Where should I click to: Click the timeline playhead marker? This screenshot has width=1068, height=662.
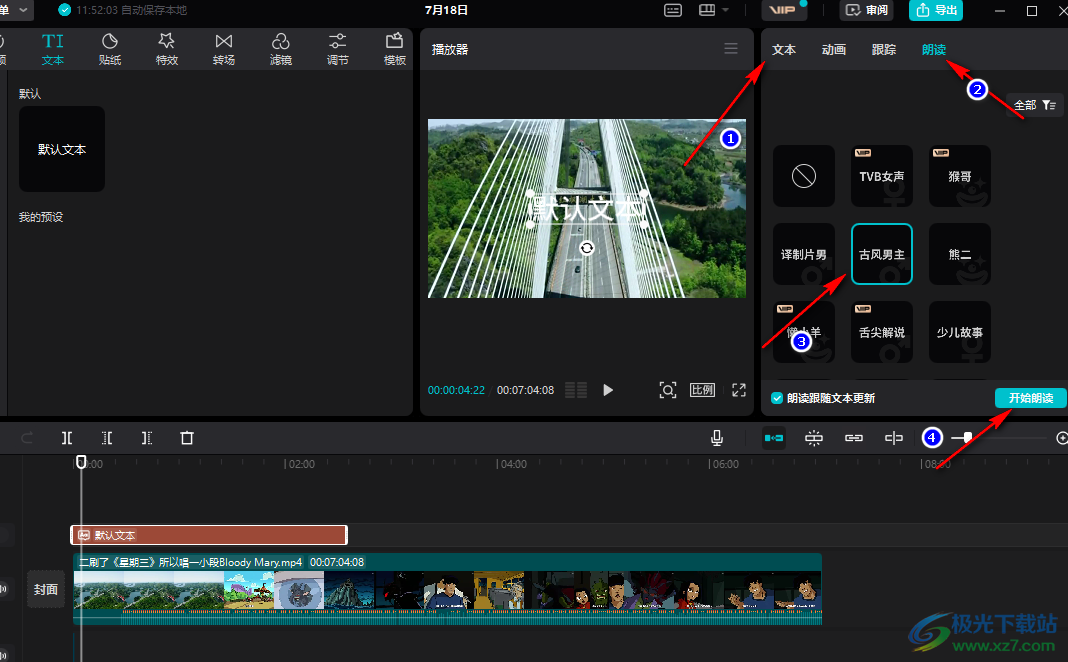point(81,462)
